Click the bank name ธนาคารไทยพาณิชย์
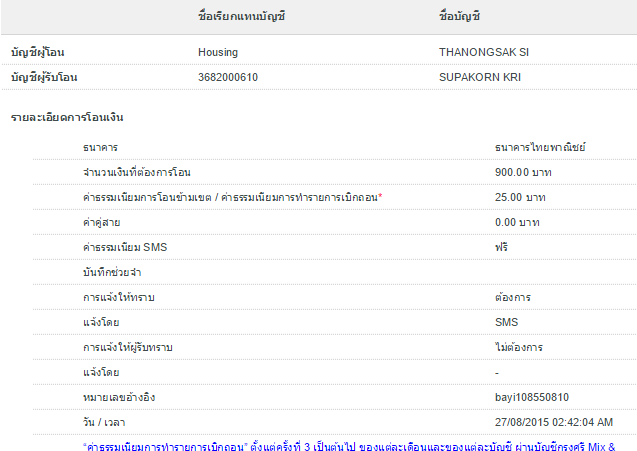This screenshot has width=637, height=451. pos(540,147)
